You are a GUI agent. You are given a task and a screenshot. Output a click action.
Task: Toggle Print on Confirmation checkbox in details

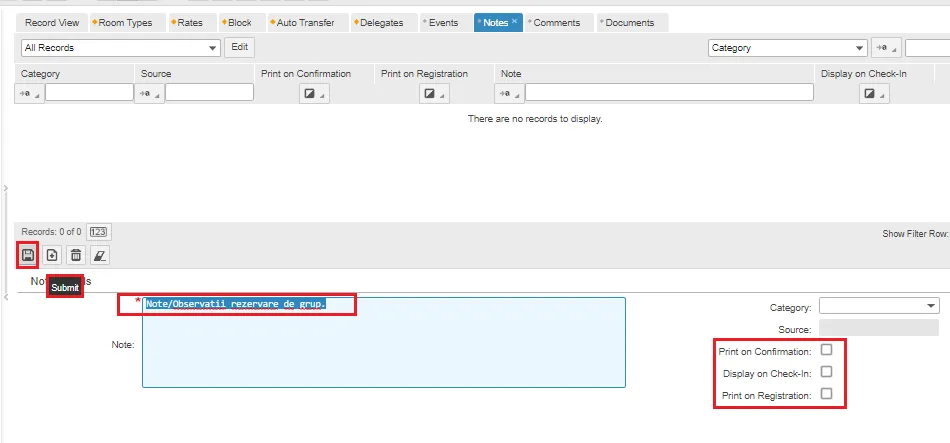pyautogui.click(x=826, y=350)
